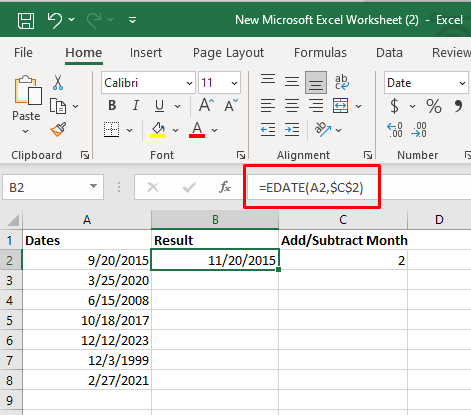Toggle Bottom Align button

coord(316,82)
